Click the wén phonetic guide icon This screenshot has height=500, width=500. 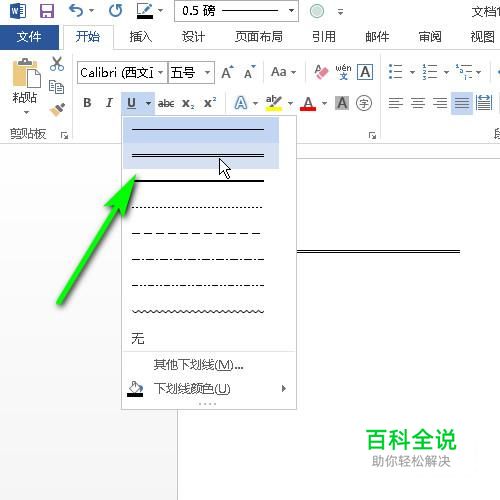tap(343, 72)
